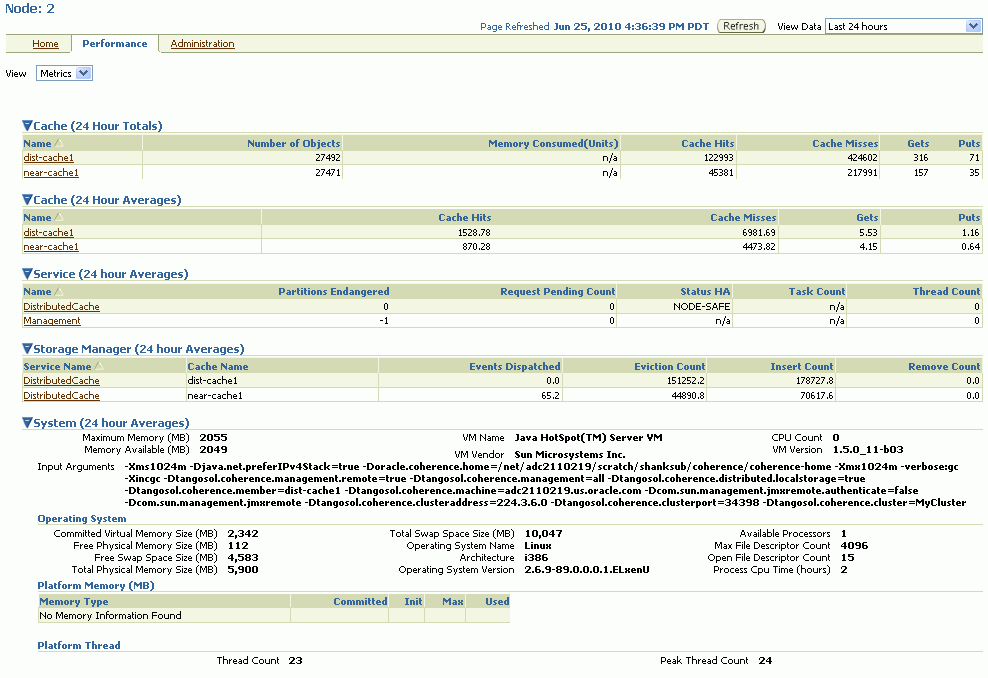Select the Performance tab
The image size is (988, 678).
pyautogui.click(x=115, y=43)
